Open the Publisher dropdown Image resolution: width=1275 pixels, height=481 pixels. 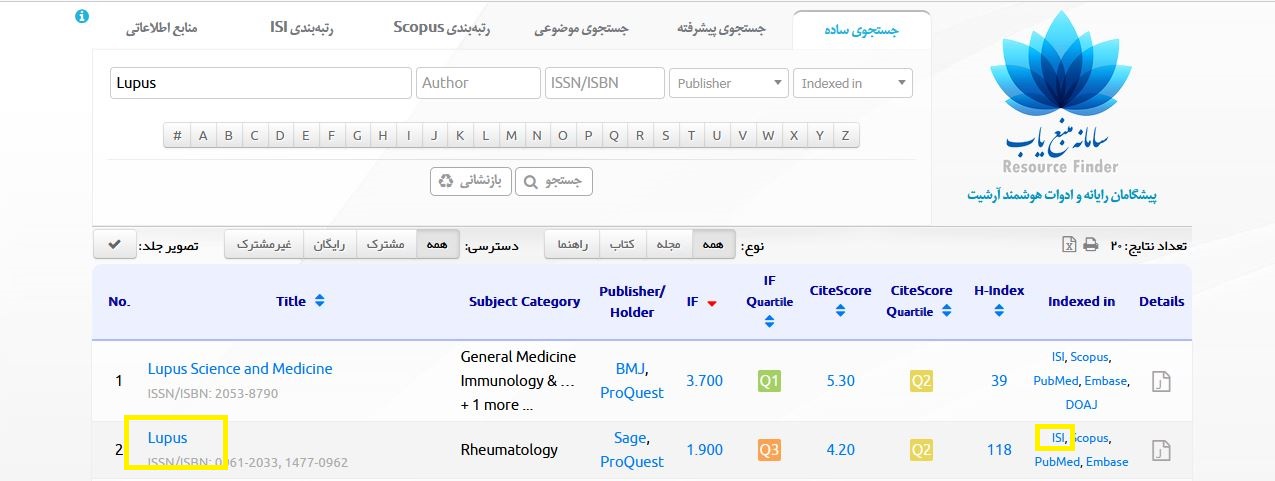728,83
